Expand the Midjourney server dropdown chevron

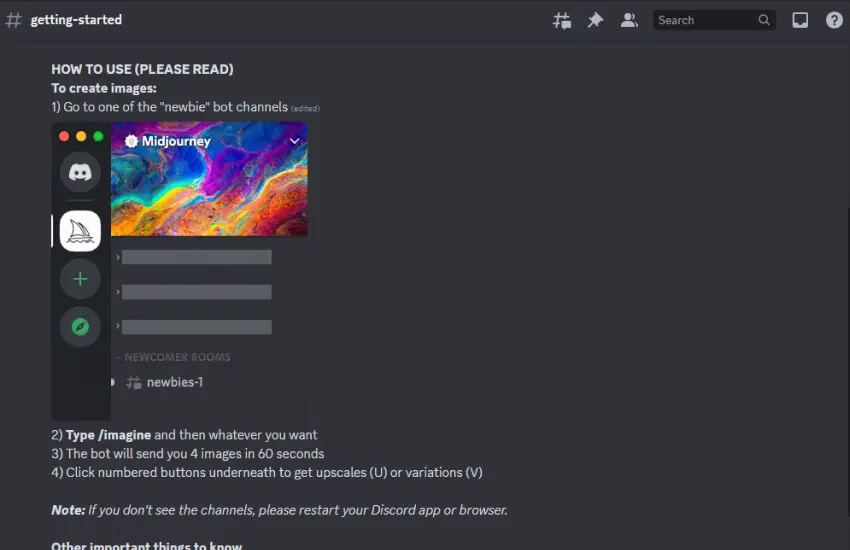coord(294,141)
